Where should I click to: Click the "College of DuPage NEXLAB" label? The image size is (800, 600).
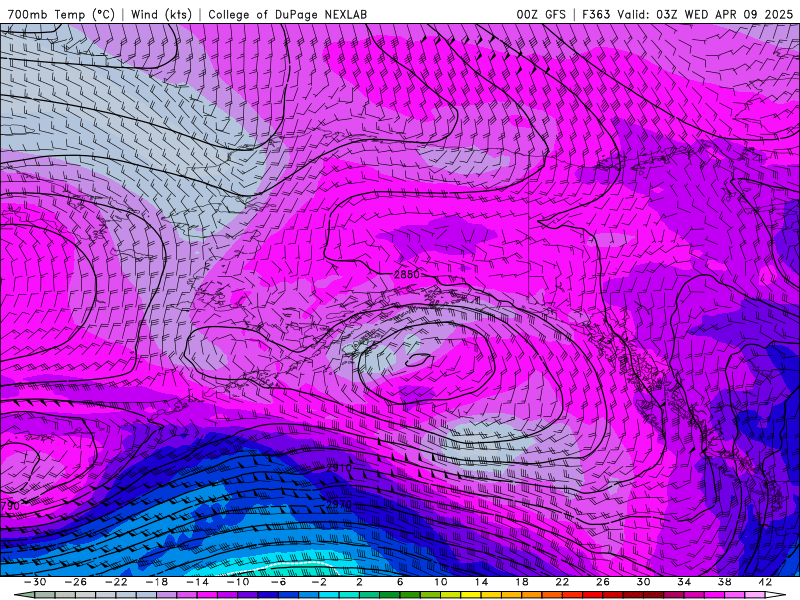[287, 14]
